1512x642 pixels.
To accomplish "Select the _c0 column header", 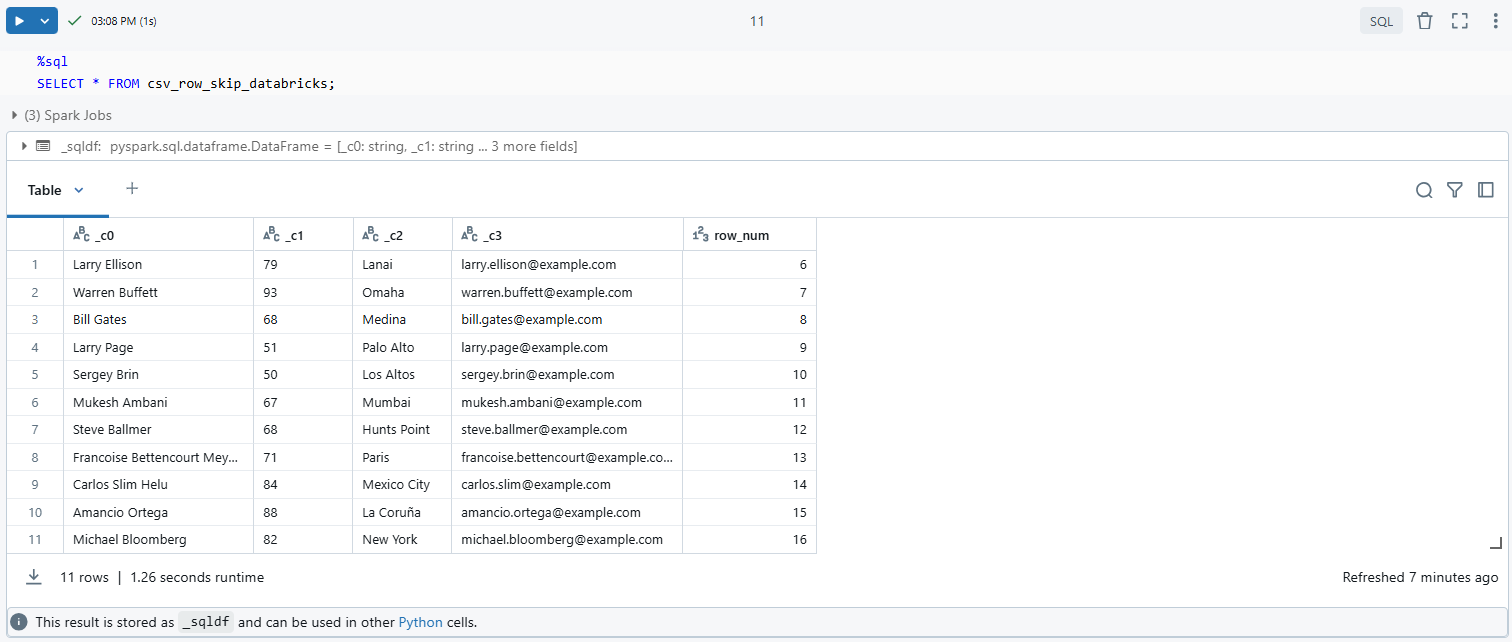I will (100, 234).
